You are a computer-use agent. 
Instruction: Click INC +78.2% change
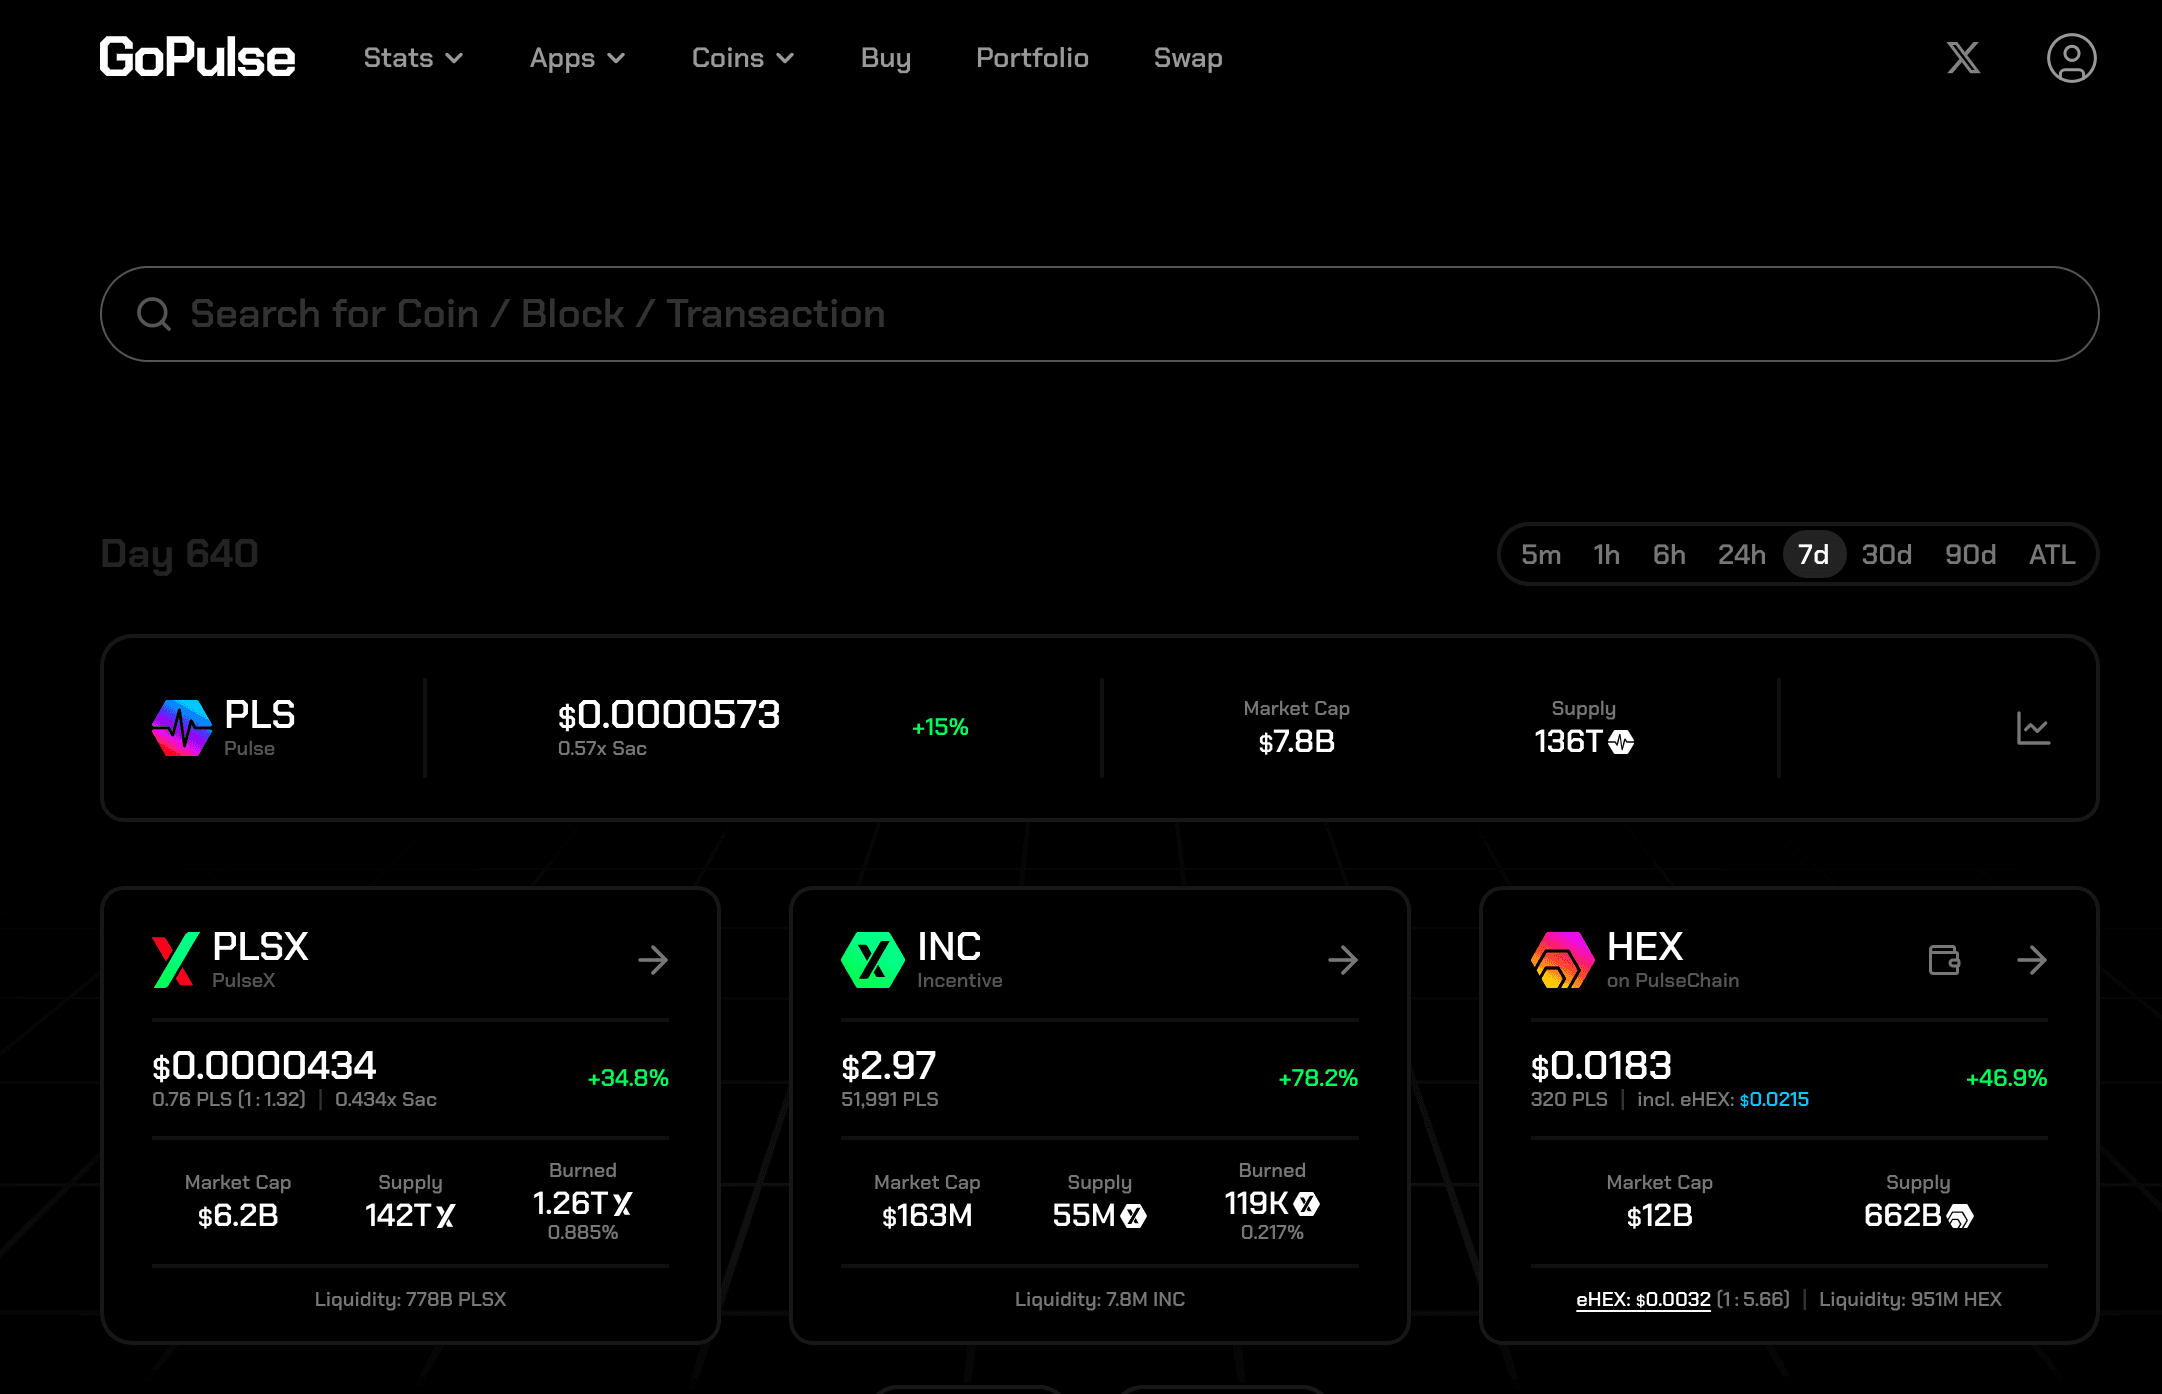[1318, 1078]
